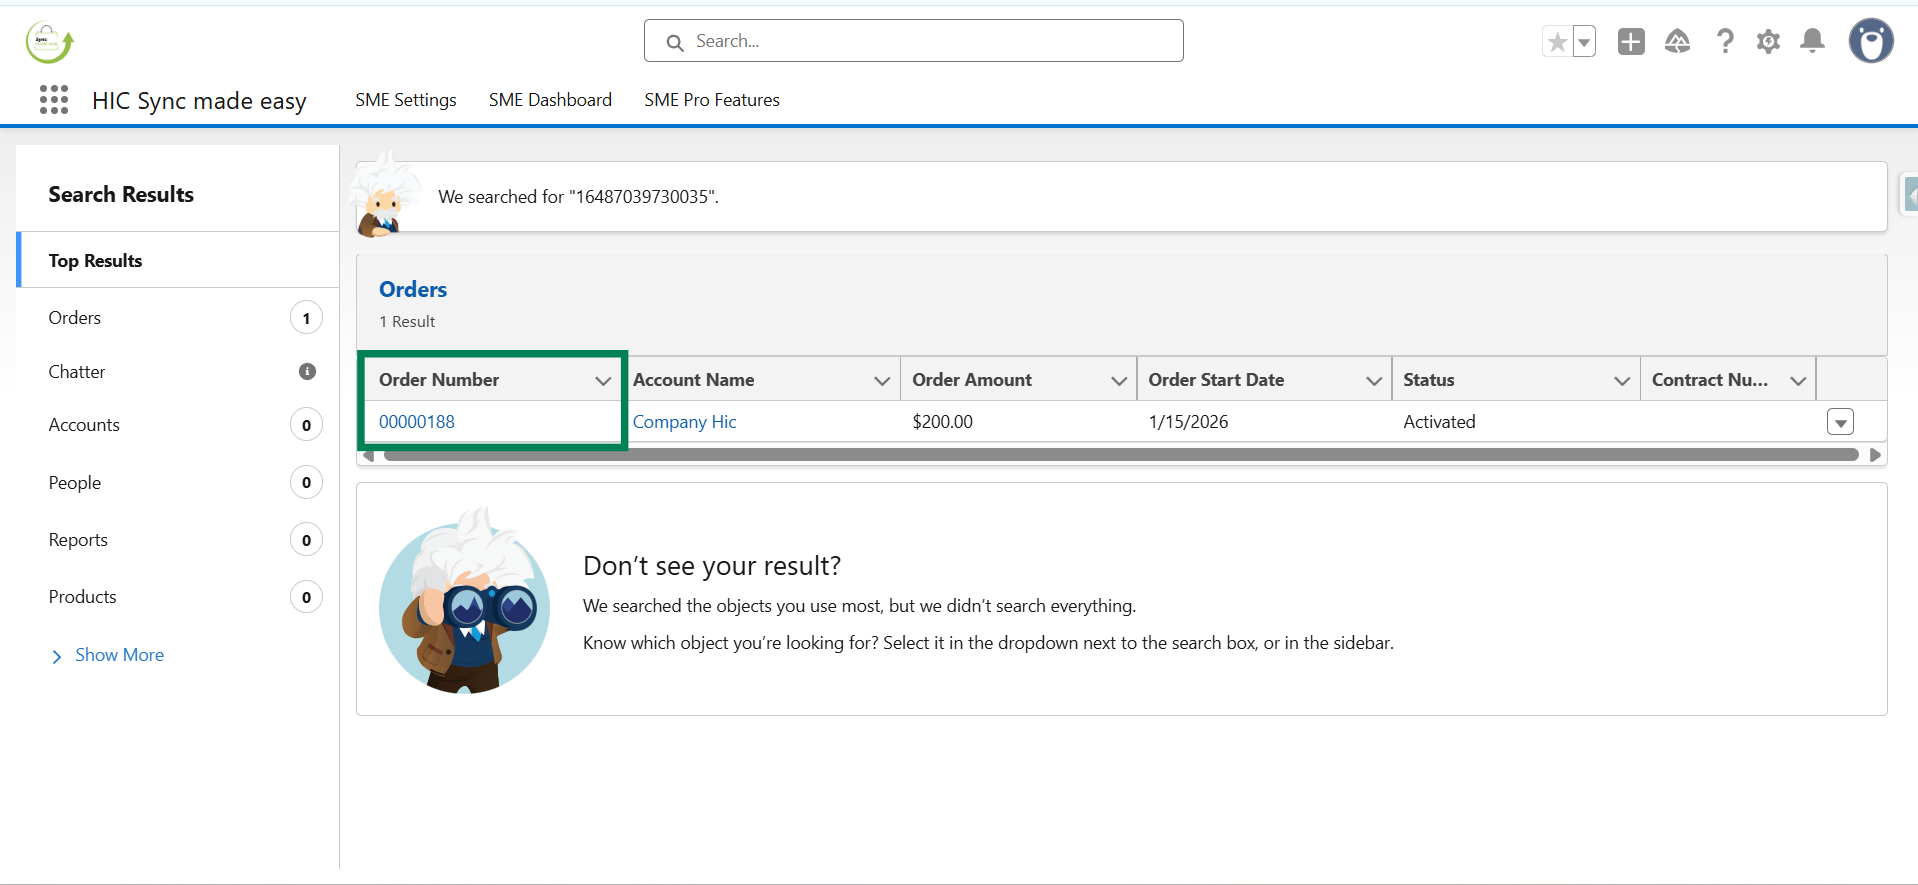Expand Show More objects list
Viewport: 1918px width, 885px height.
point(107,655)
